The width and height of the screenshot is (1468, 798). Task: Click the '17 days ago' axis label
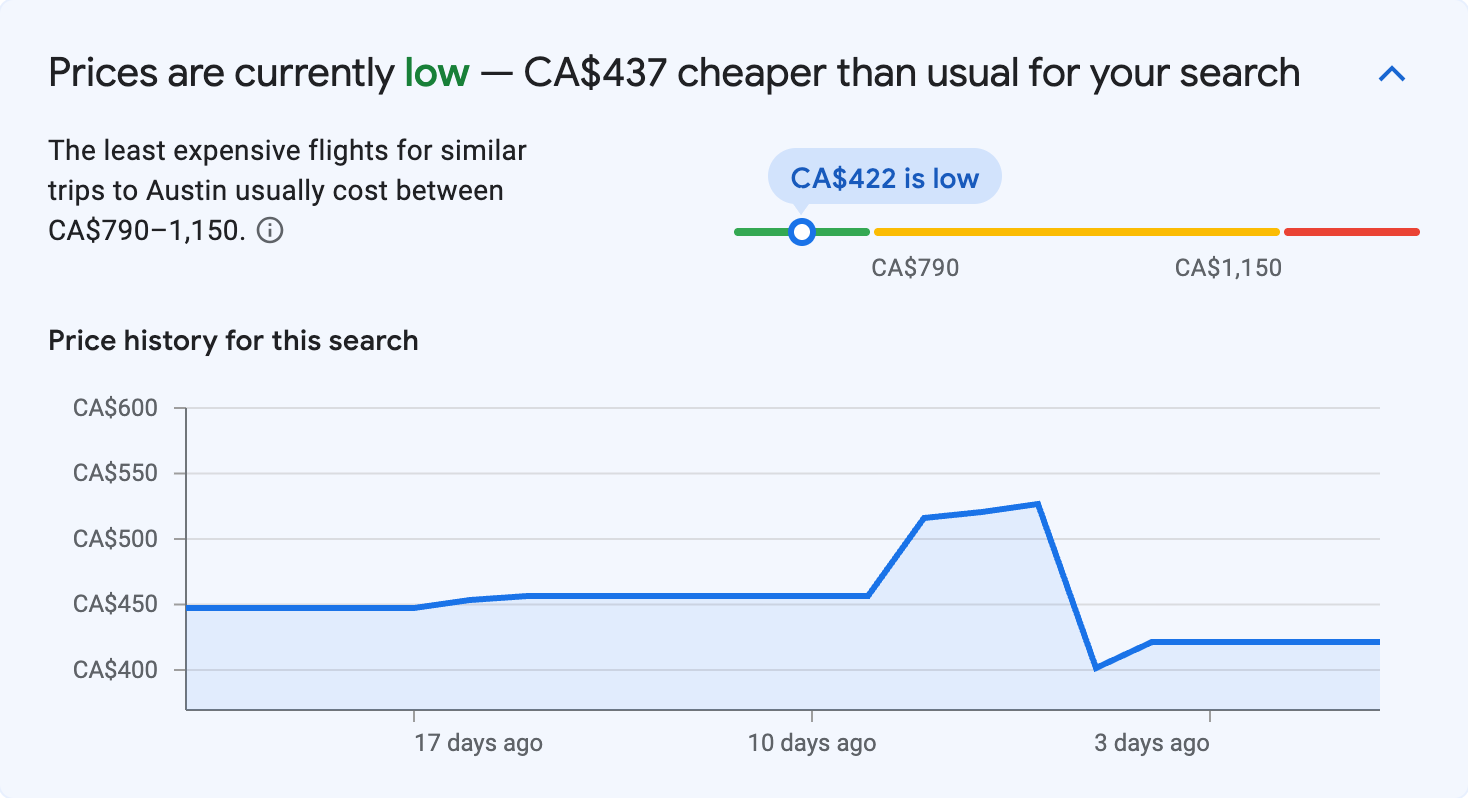(x=477, y=743)
